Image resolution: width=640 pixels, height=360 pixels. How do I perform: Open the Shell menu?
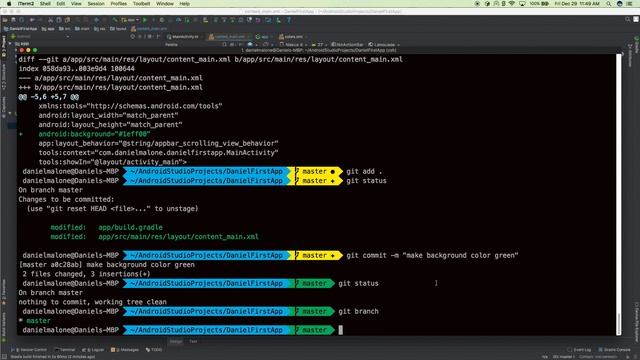pos(45,4)
